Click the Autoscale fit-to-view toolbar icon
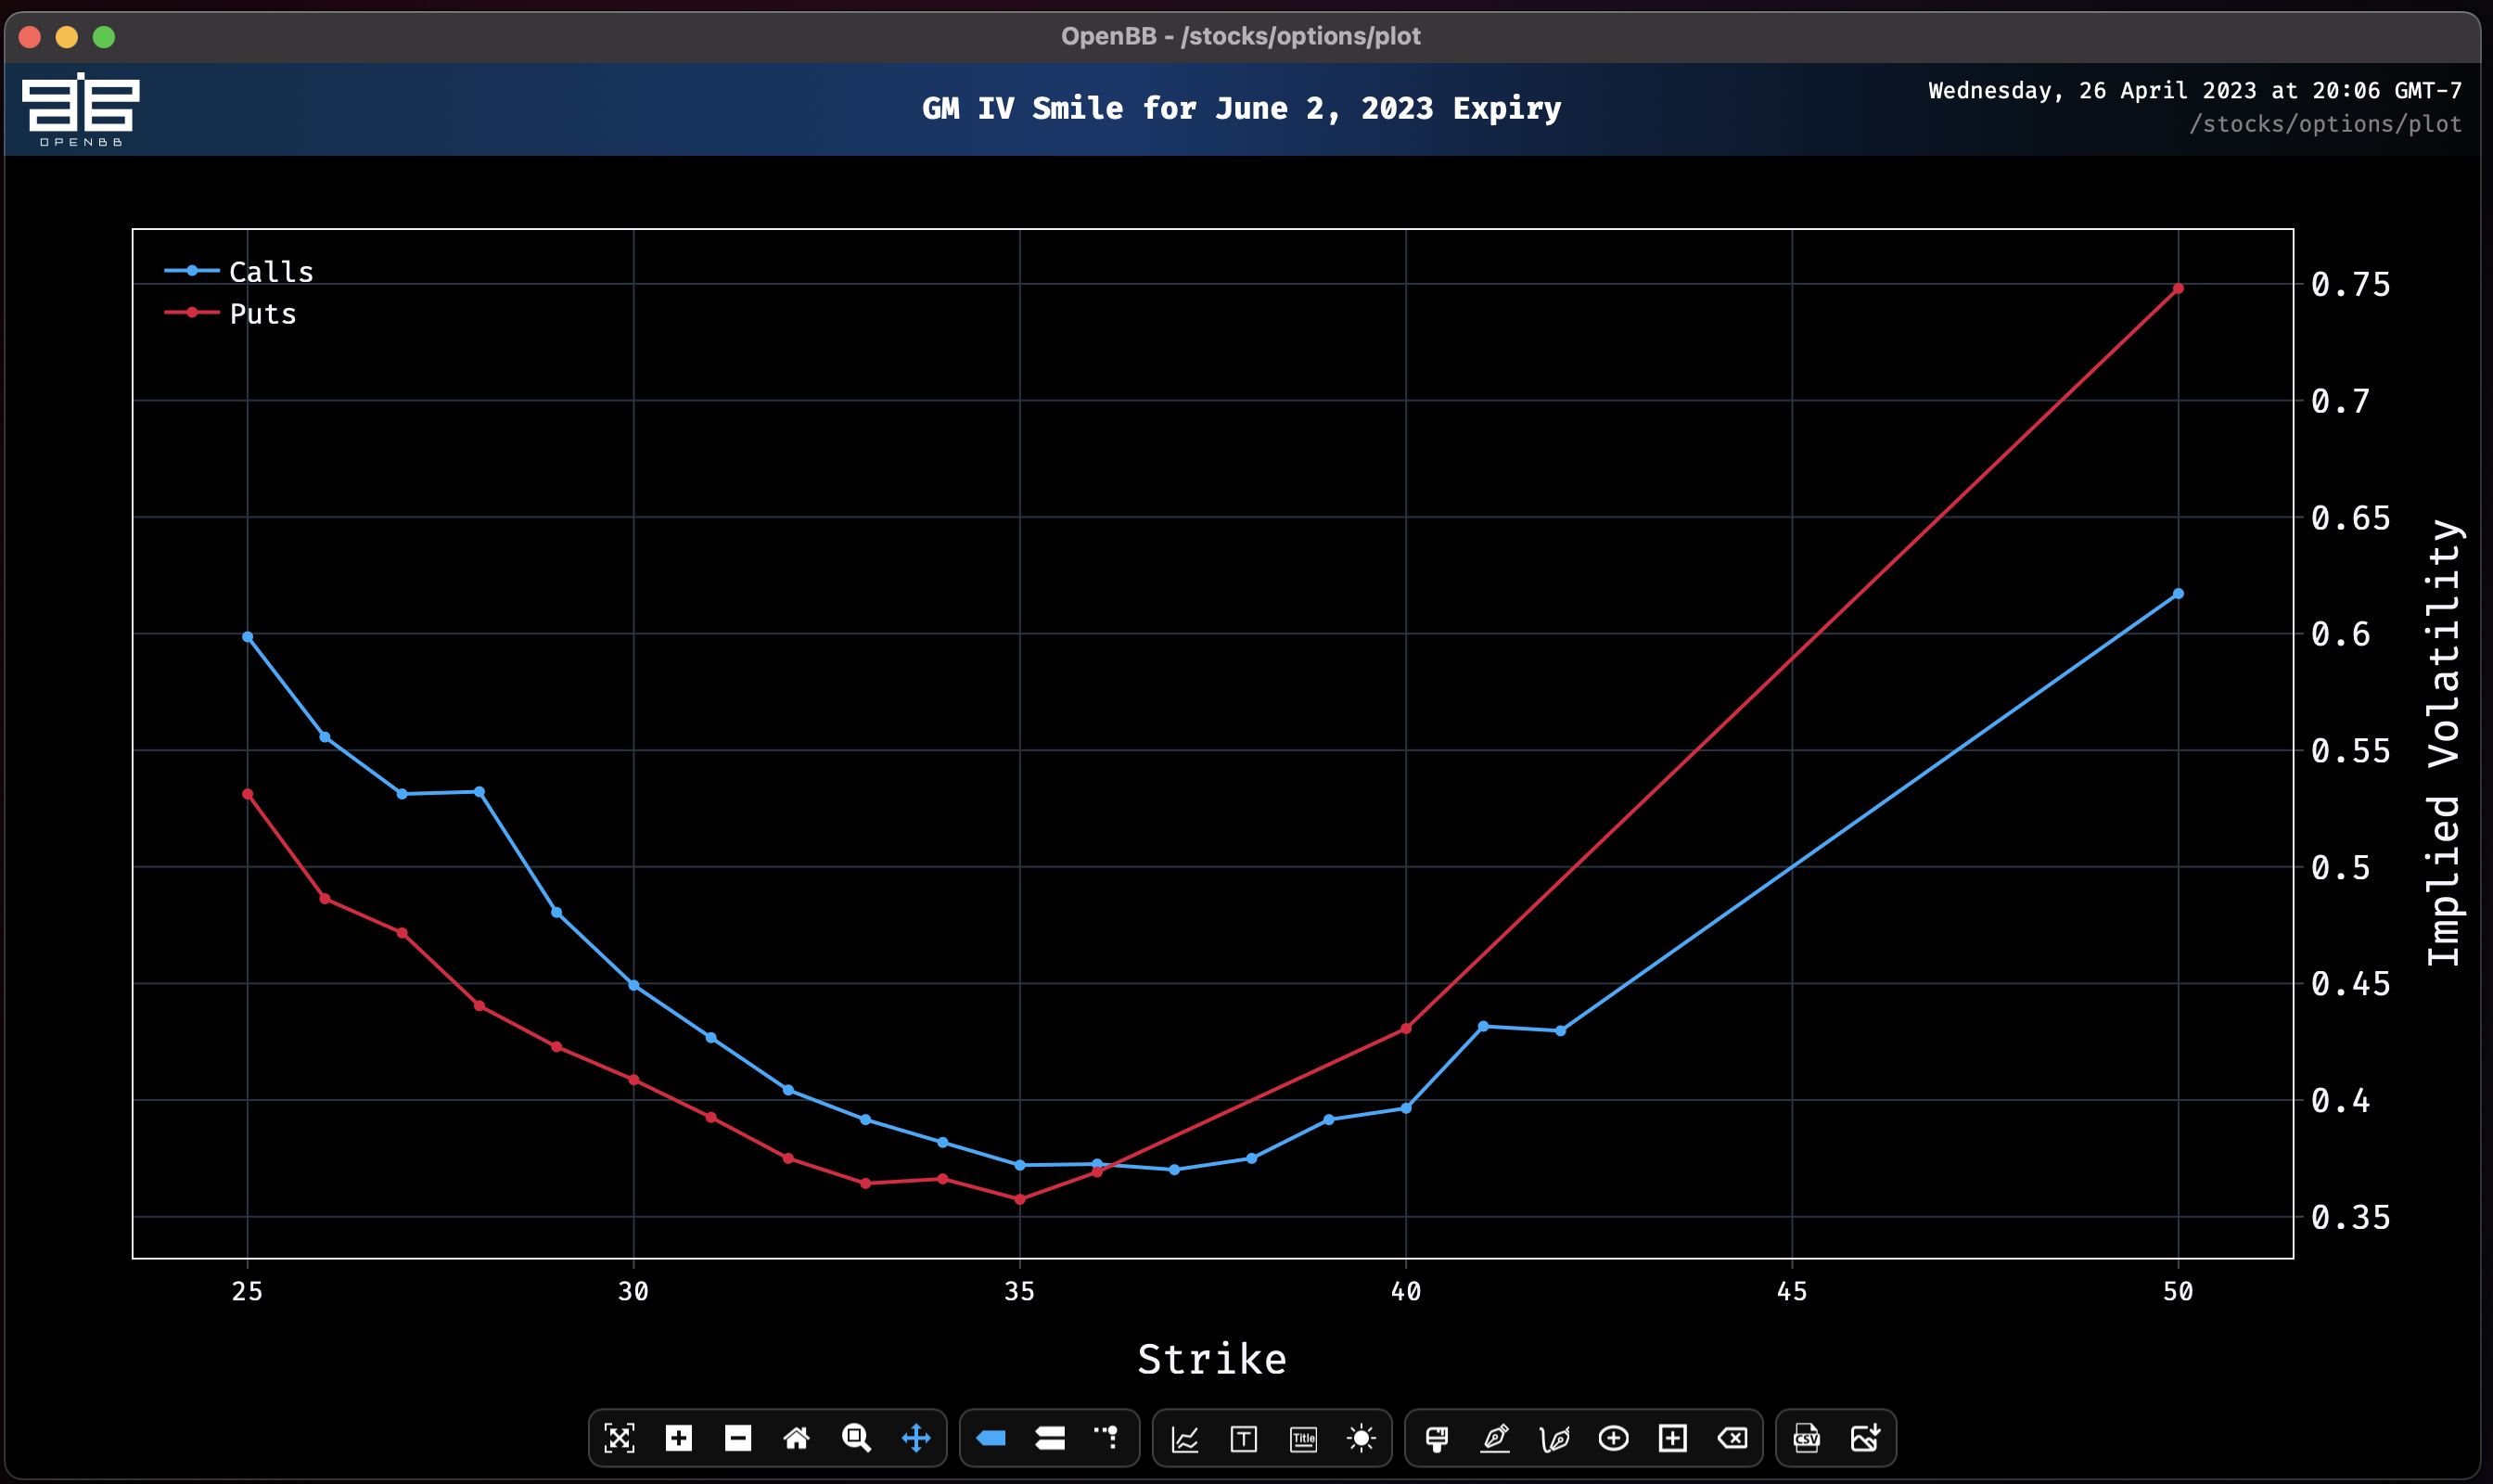The image size is (2493, 1484). (619, 1438)
